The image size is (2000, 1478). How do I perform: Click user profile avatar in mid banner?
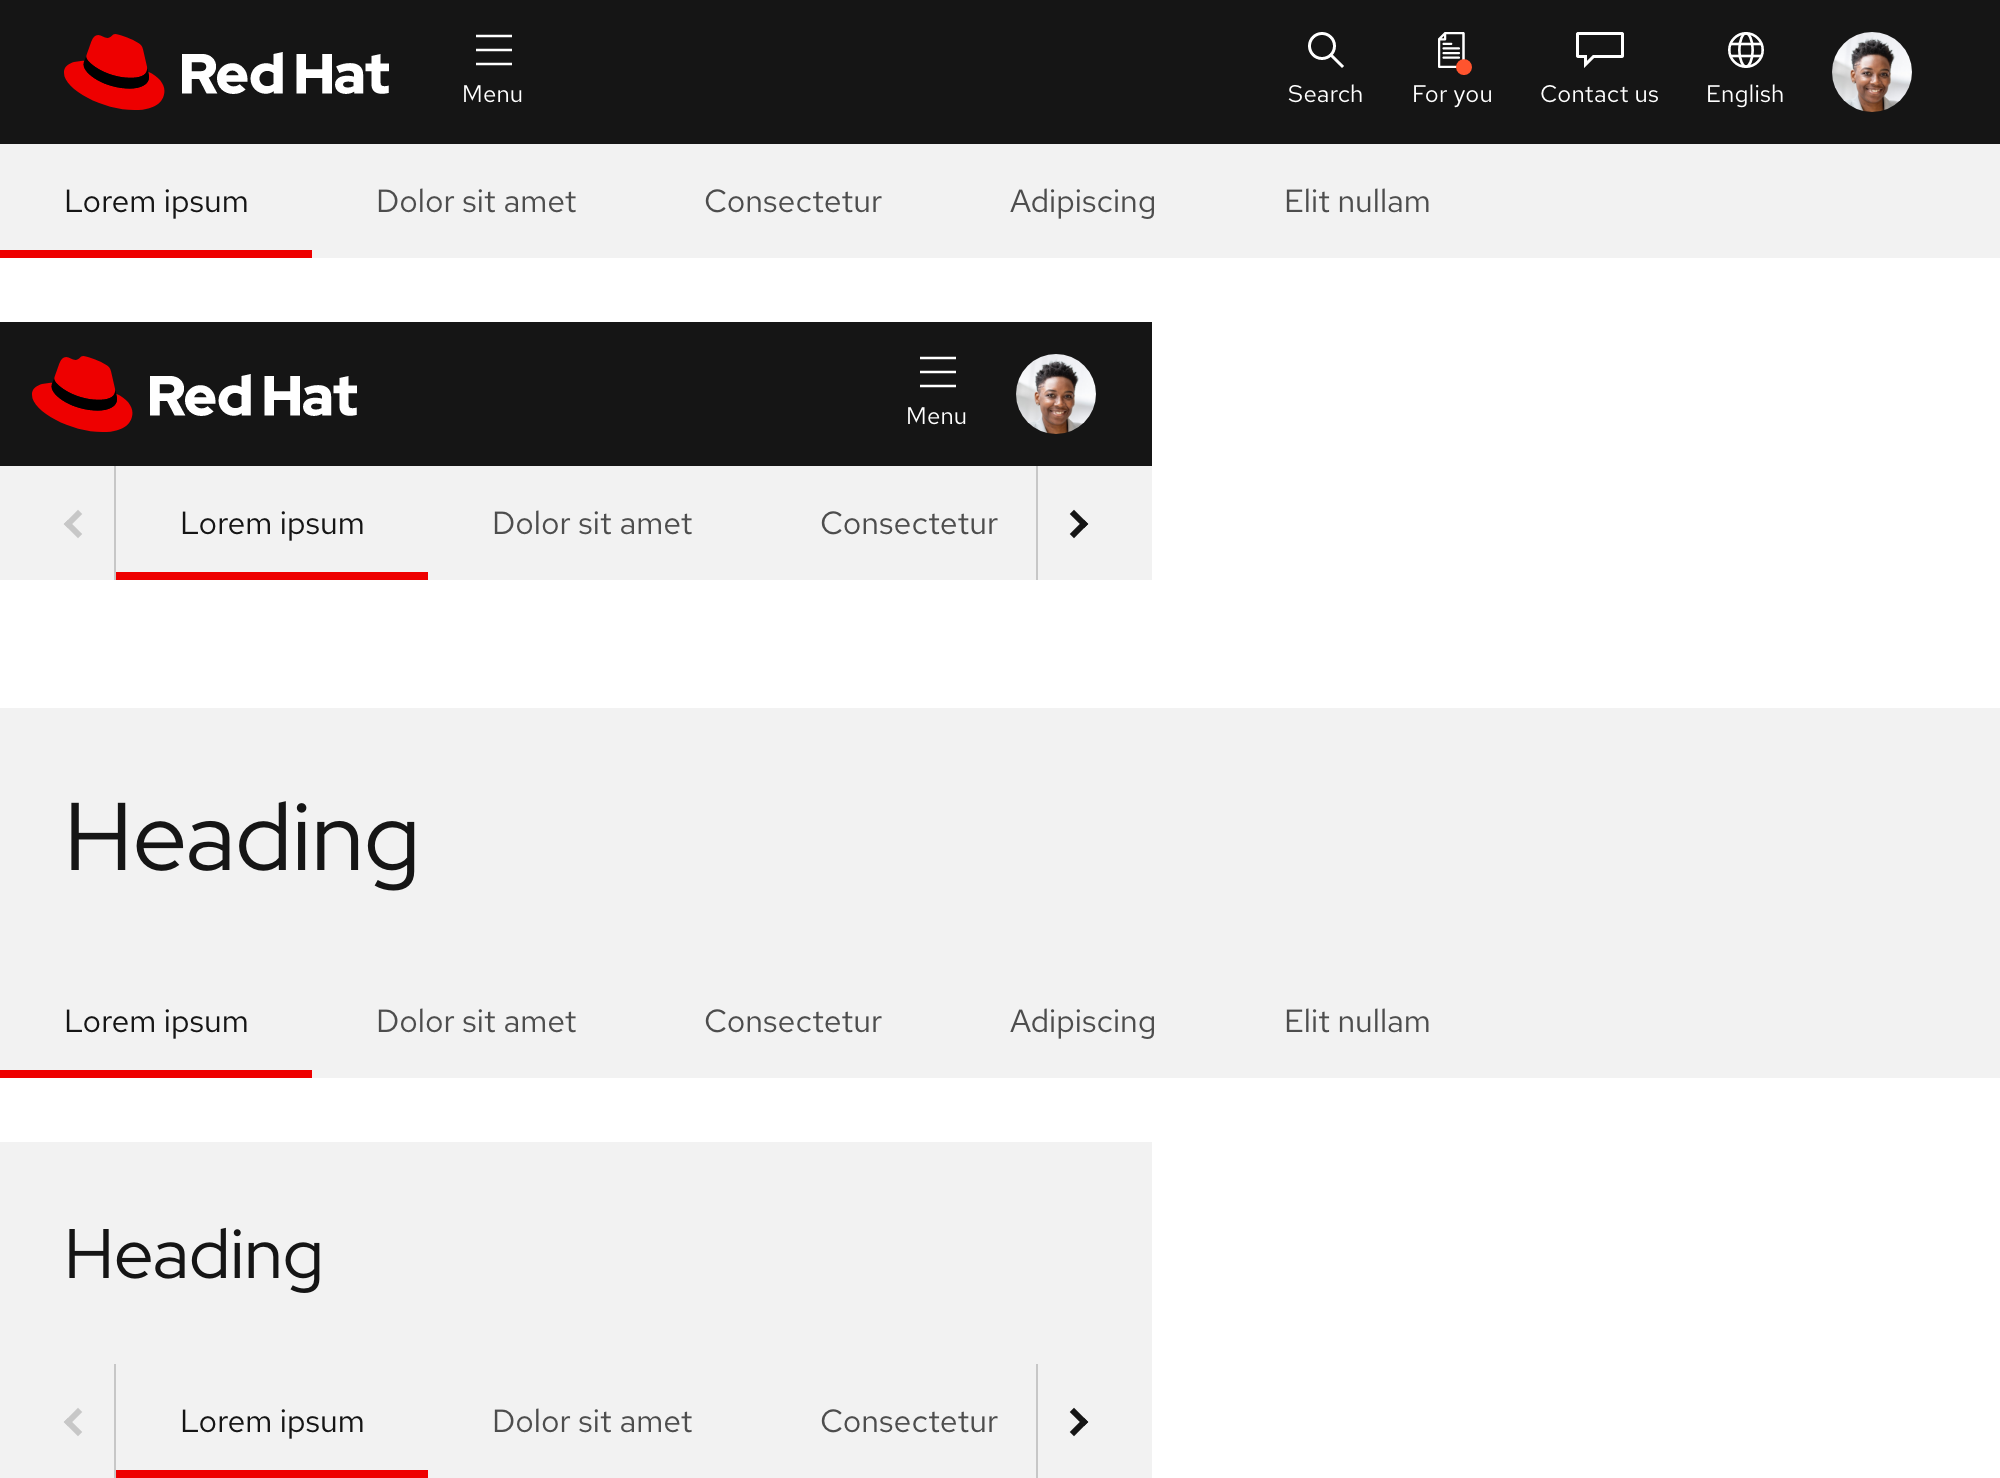pos(1056,391)
